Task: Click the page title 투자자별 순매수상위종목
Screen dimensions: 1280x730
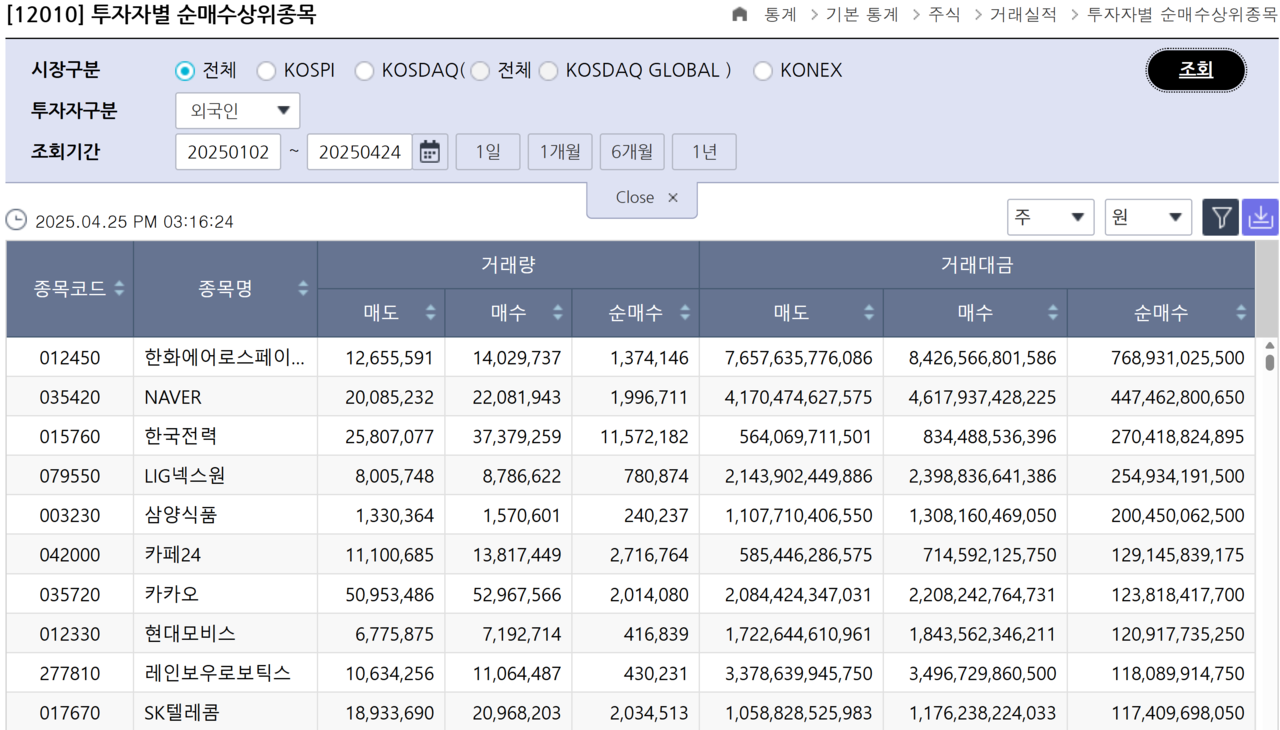Action: coord(203,15)
